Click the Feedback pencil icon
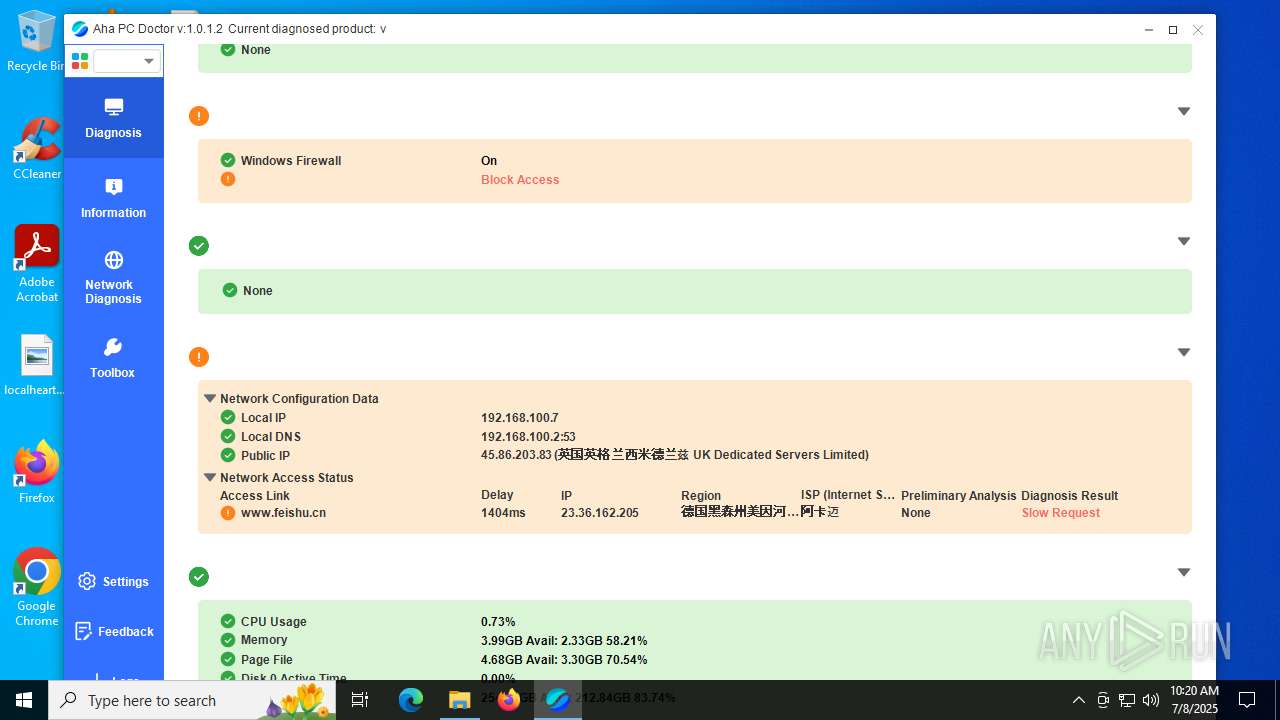 click(x=83, y=632)
